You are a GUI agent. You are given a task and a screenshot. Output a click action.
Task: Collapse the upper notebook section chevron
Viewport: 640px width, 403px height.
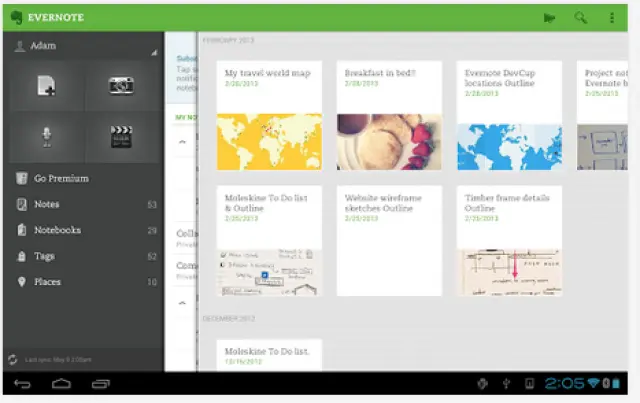(182, 142)
